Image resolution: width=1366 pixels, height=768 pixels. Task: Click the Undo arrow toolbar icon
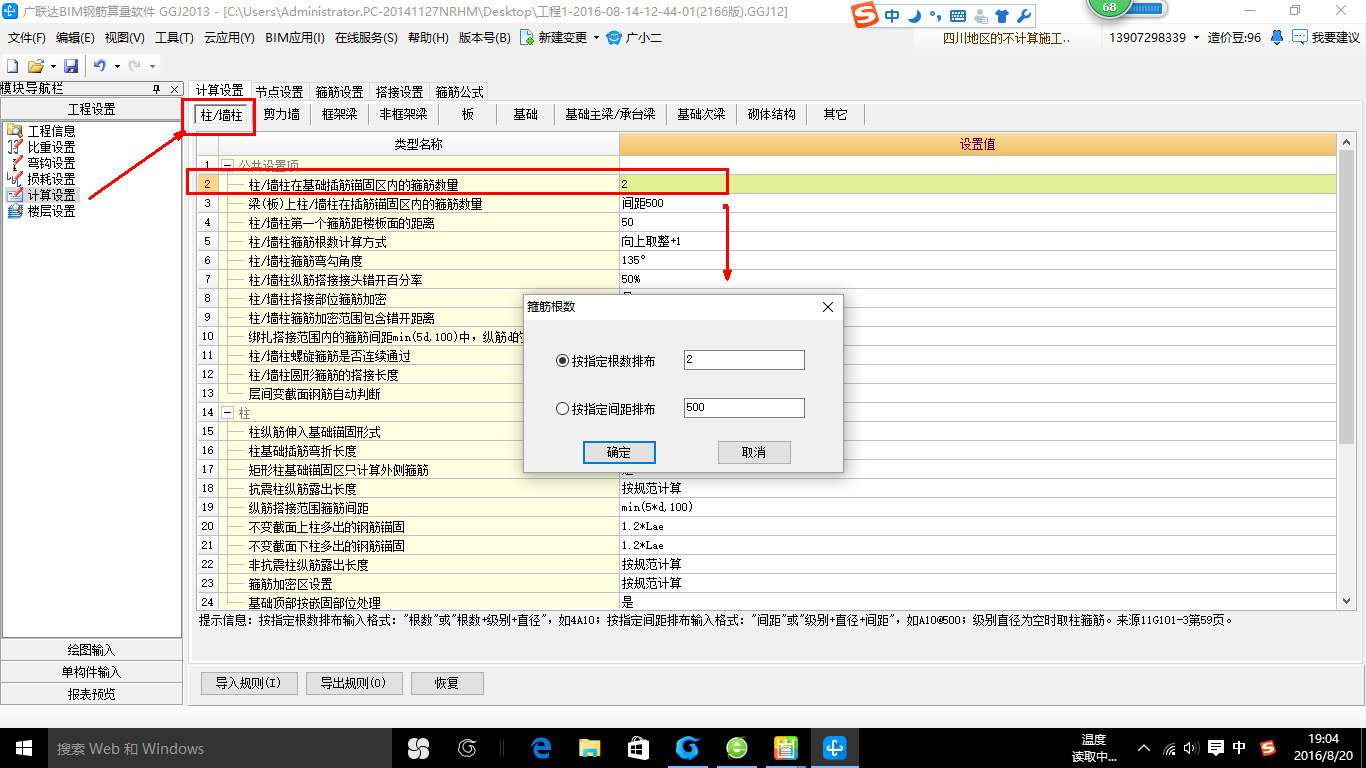tap(100, 66)
